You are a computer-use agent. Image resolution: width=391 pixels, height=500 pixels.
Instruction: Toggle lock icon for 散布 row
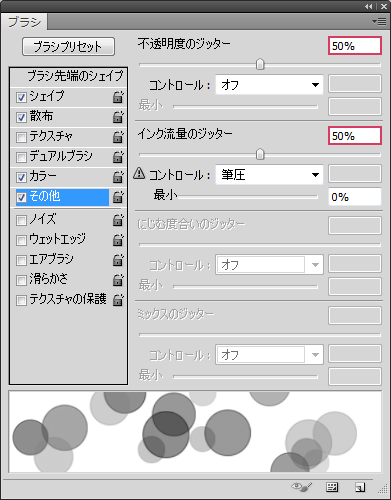coord(118,117)
